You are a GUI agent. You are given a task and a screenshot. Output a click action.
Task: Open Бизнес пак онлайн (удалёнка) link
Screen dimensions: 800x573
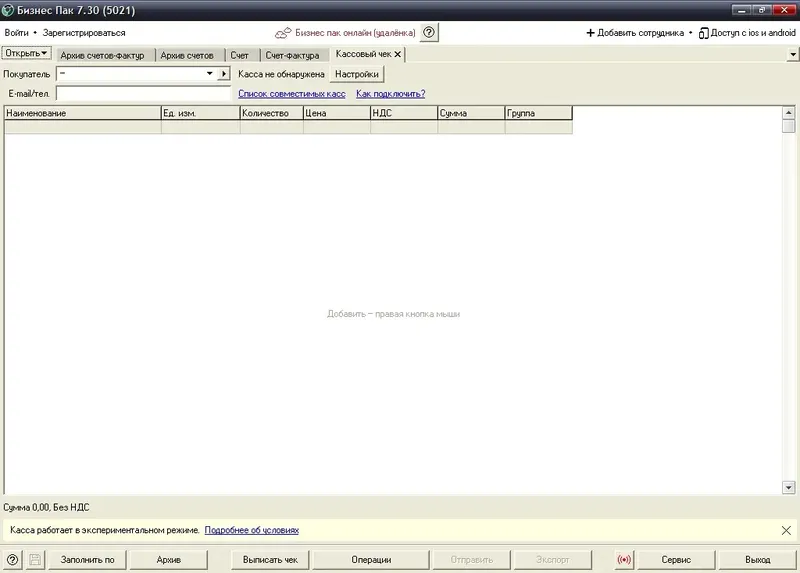(355, 33)
